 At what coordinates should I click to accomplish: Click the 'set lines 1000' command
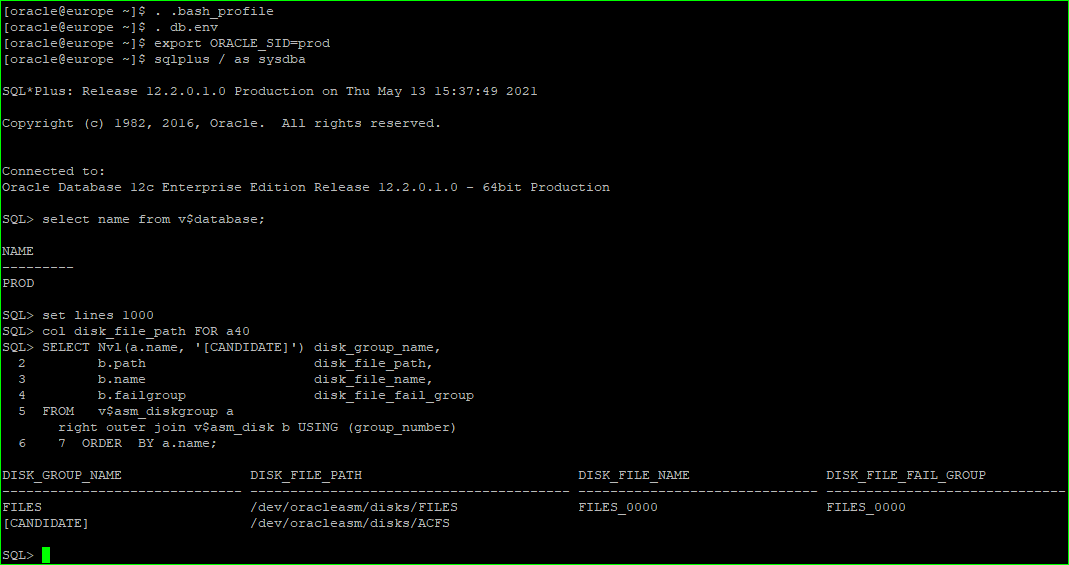(x=98, y=315)
